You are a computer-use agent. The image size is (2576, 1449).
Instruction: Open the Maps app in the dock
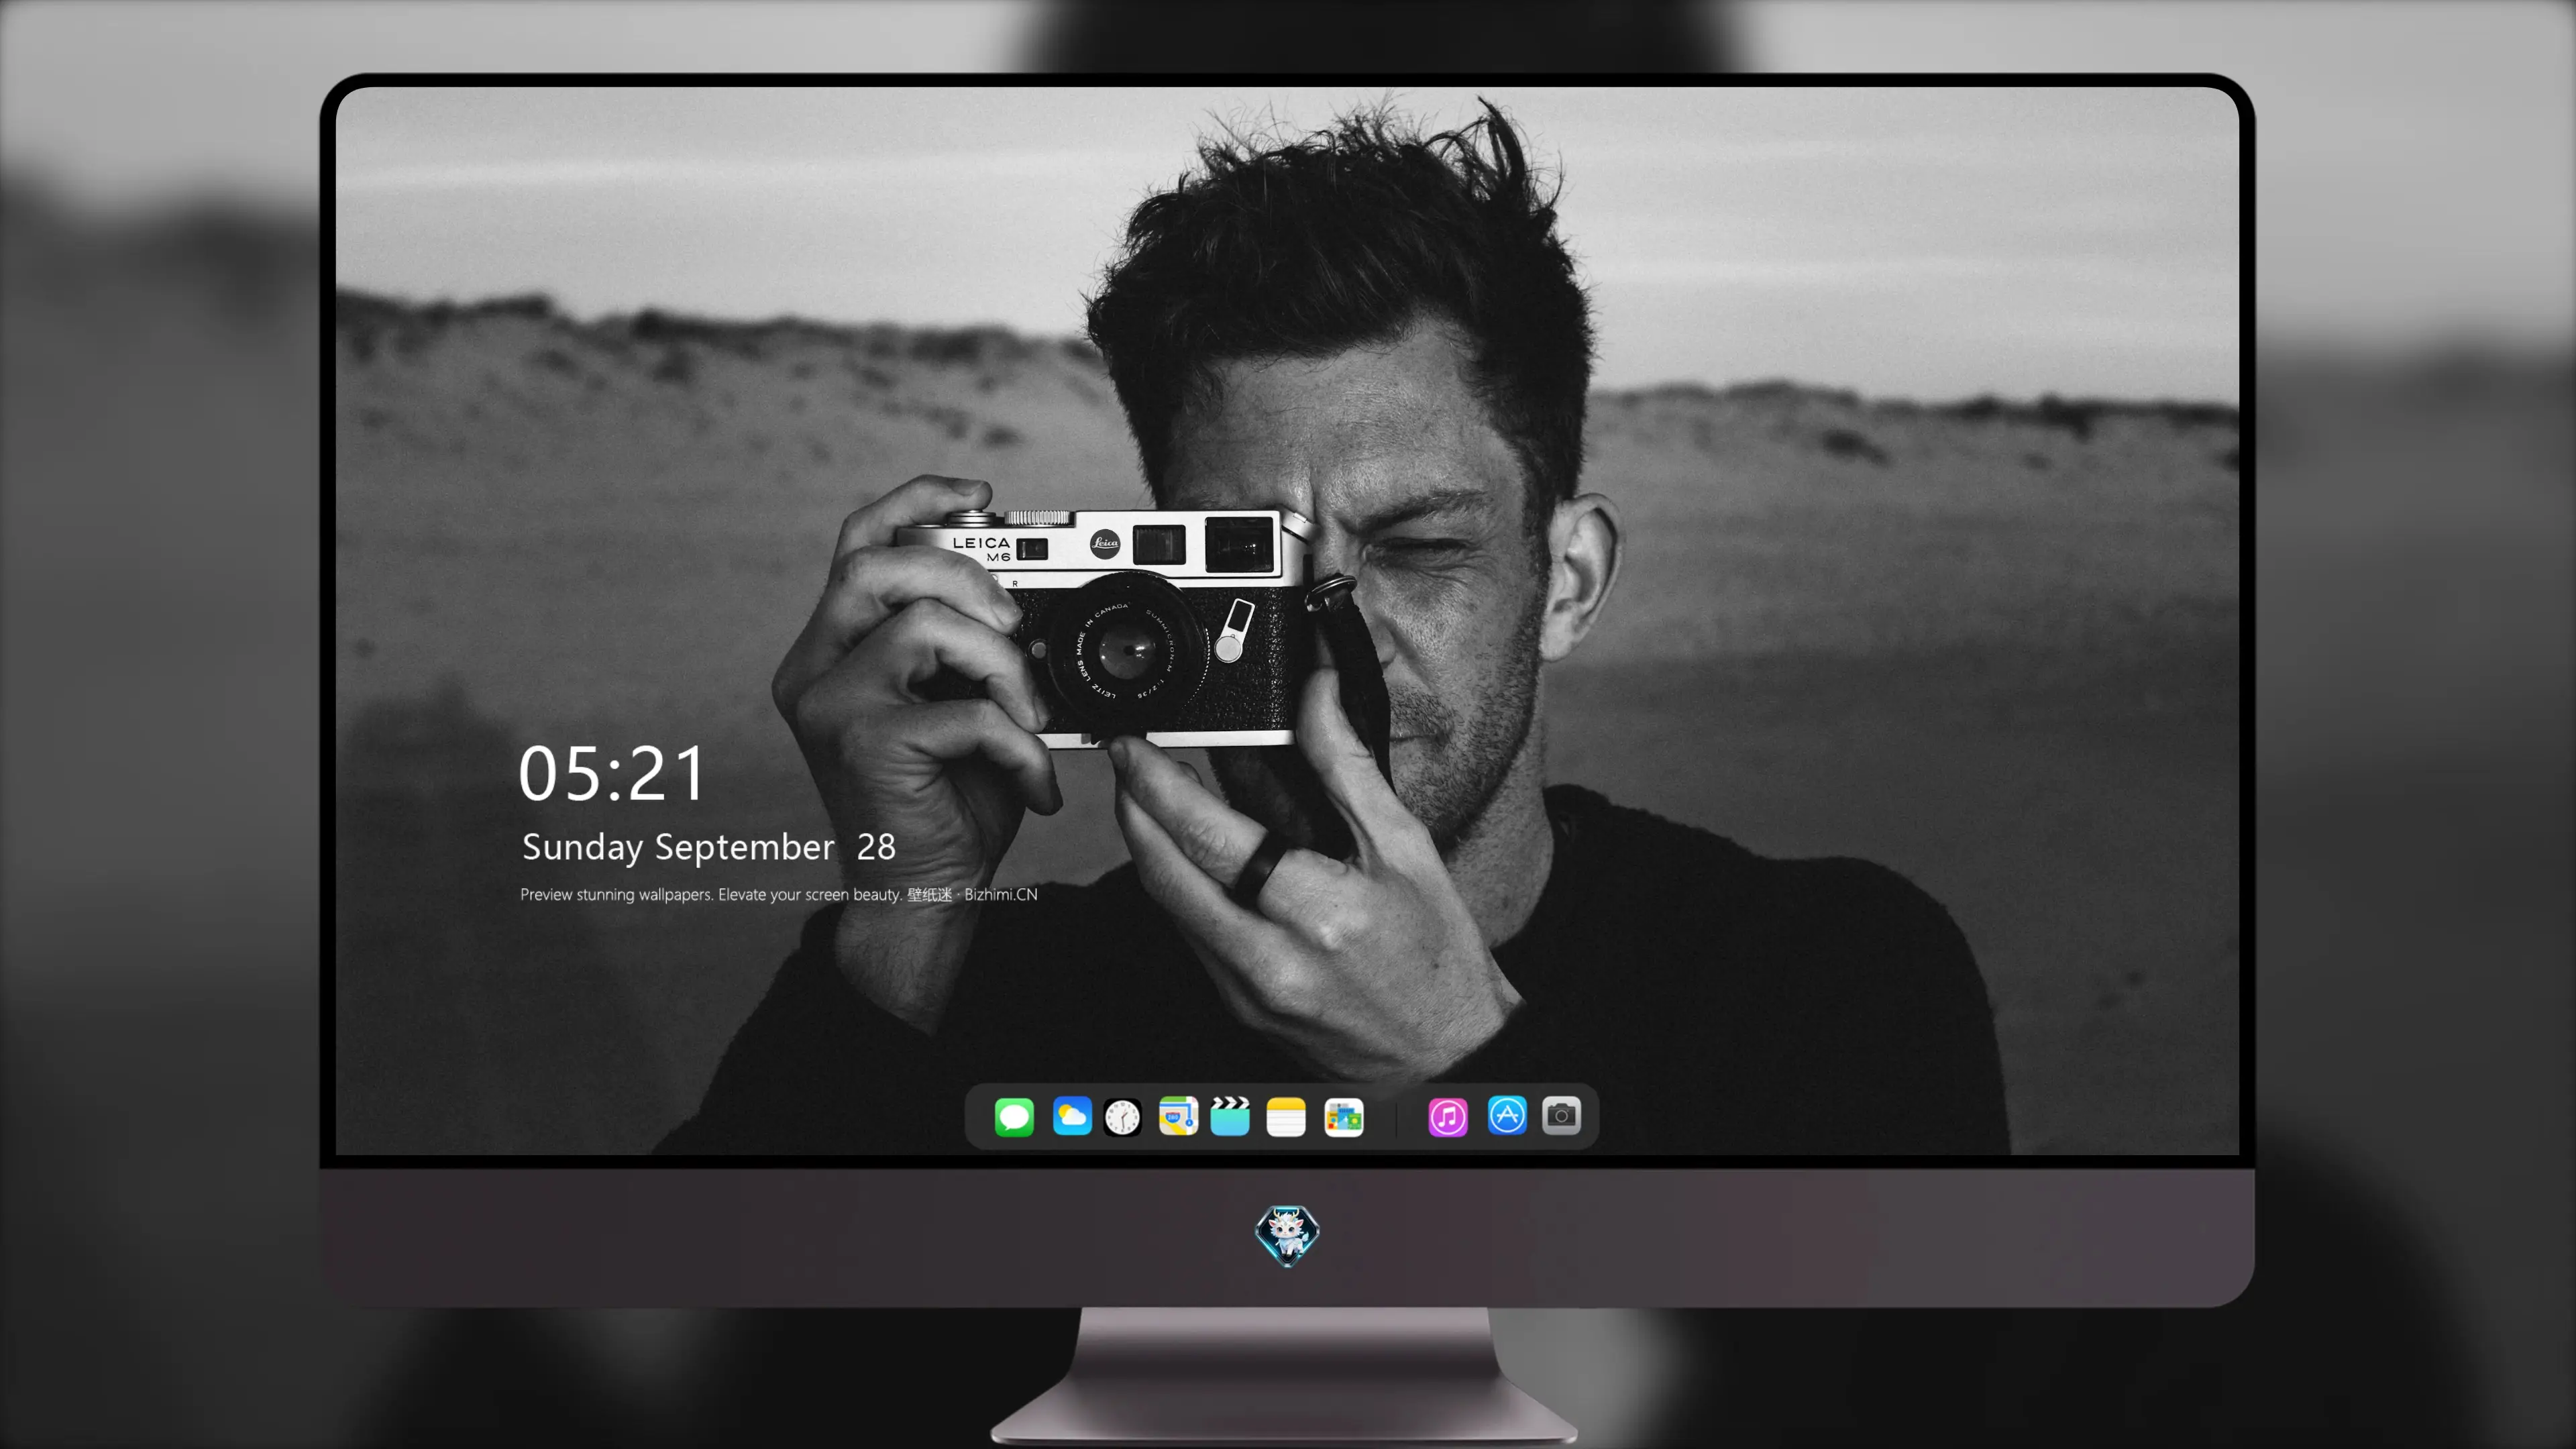1178,1116
